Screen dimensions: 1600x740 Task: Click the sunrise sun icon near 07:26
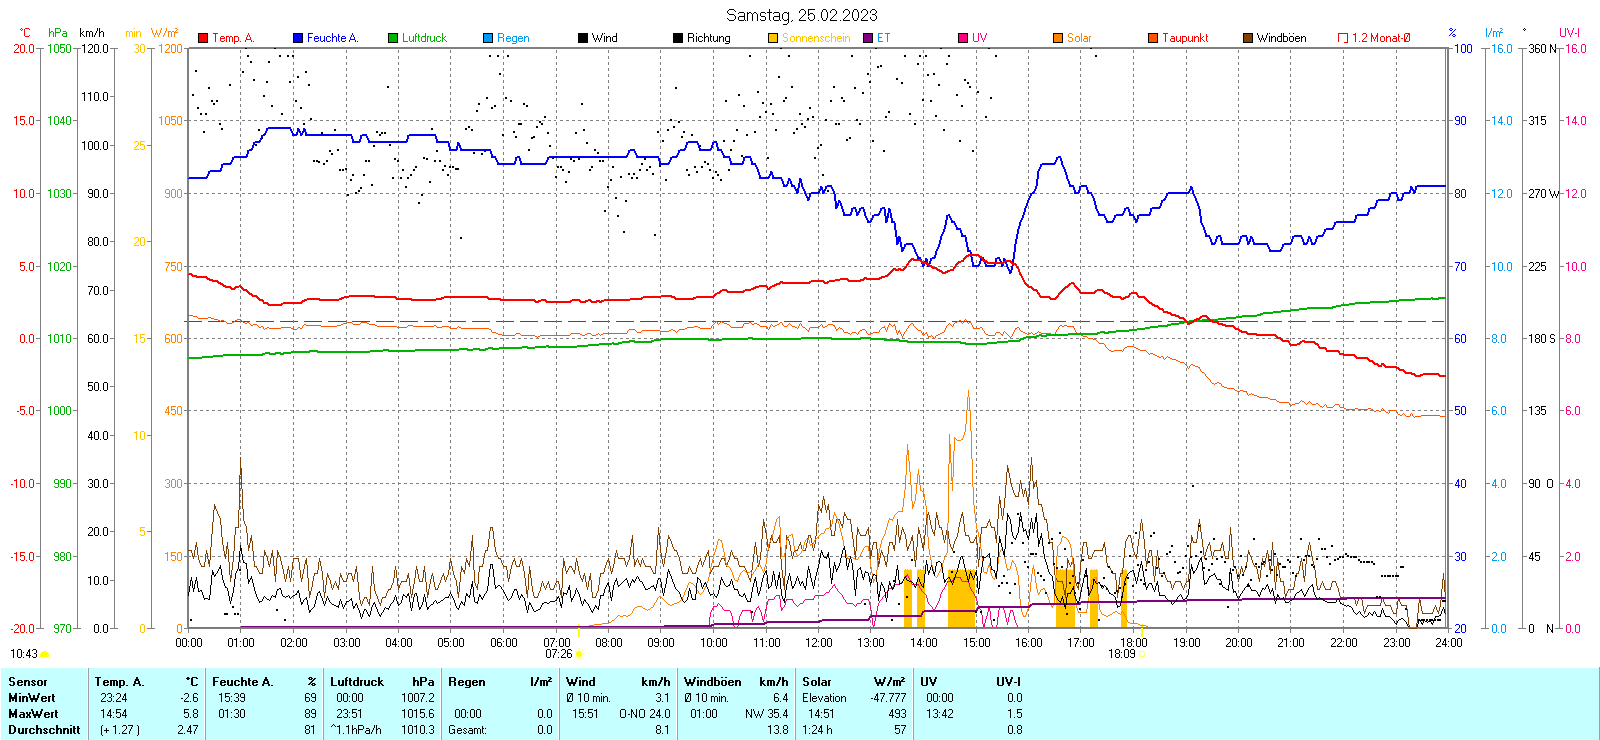click(x=579, y=654)
